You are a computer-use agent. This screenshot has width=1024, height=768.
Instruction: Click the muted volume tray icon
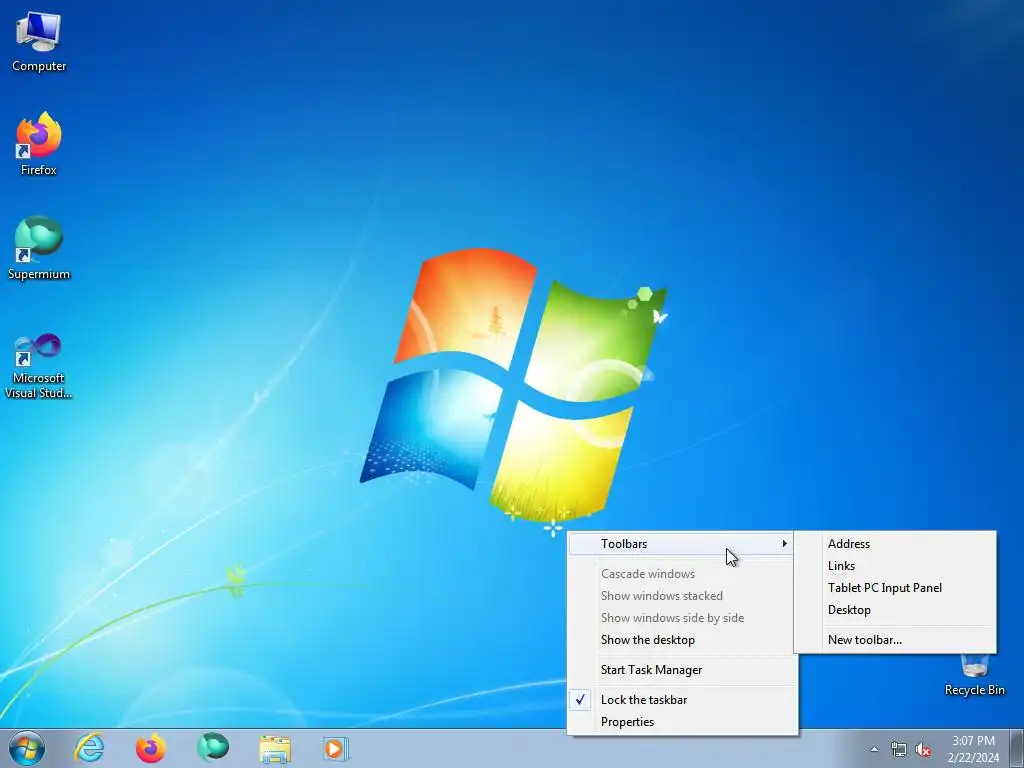pyautogui.click(x=923, y=749)
